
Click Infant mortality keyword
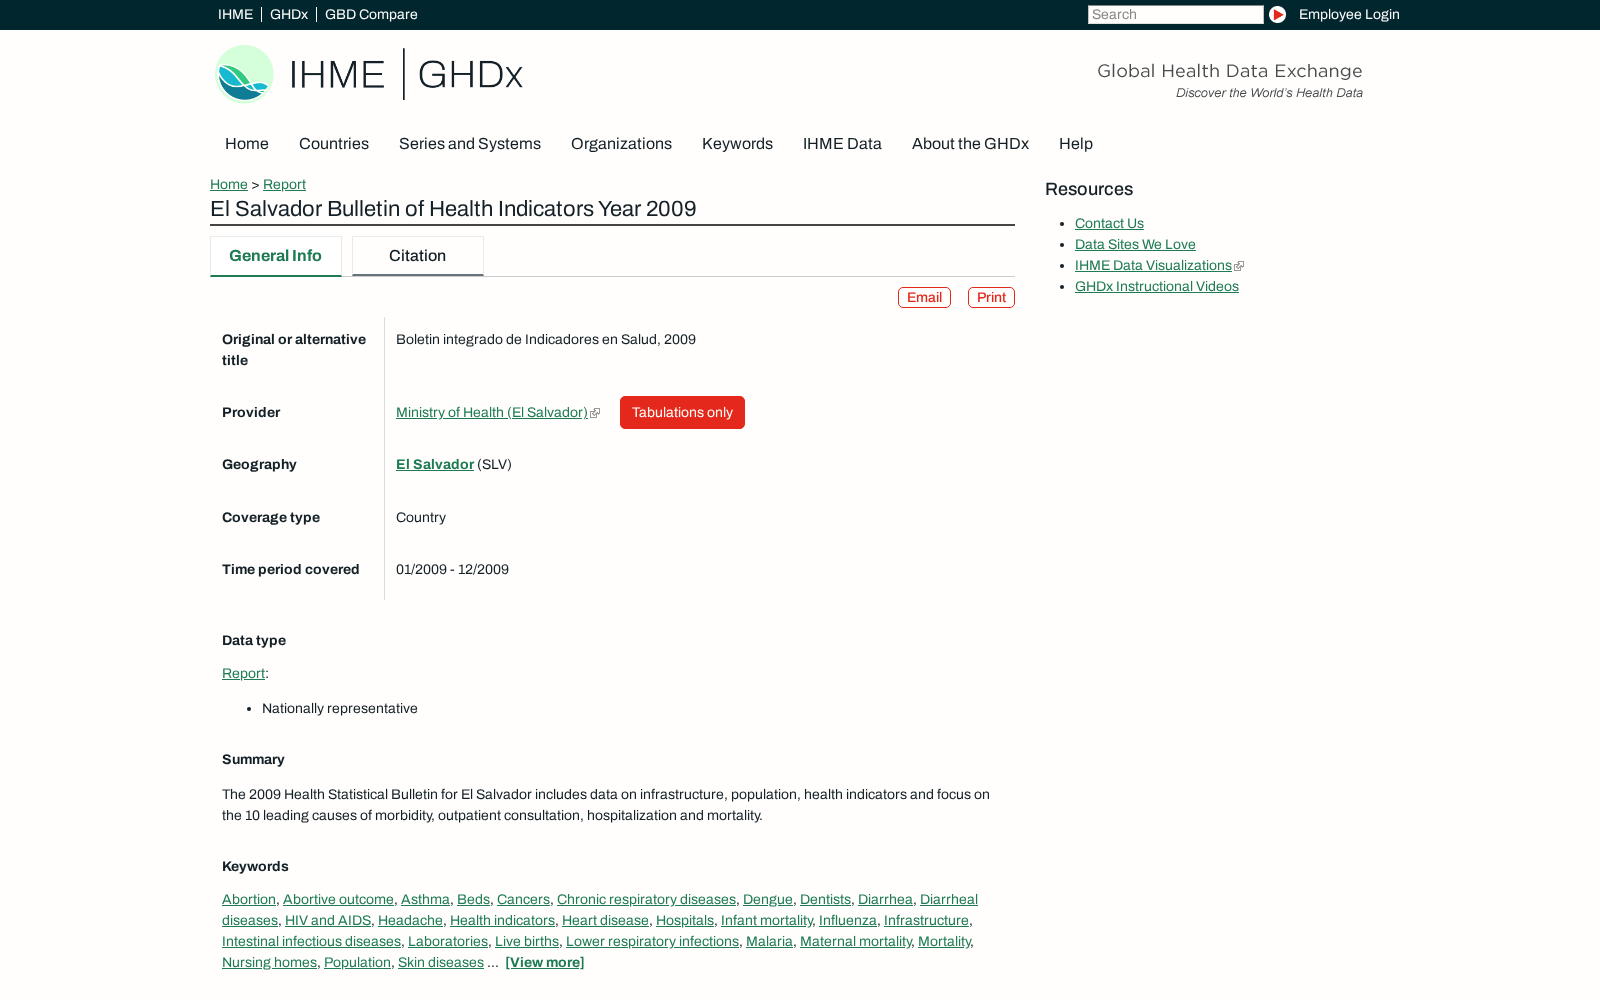point(766,921)
